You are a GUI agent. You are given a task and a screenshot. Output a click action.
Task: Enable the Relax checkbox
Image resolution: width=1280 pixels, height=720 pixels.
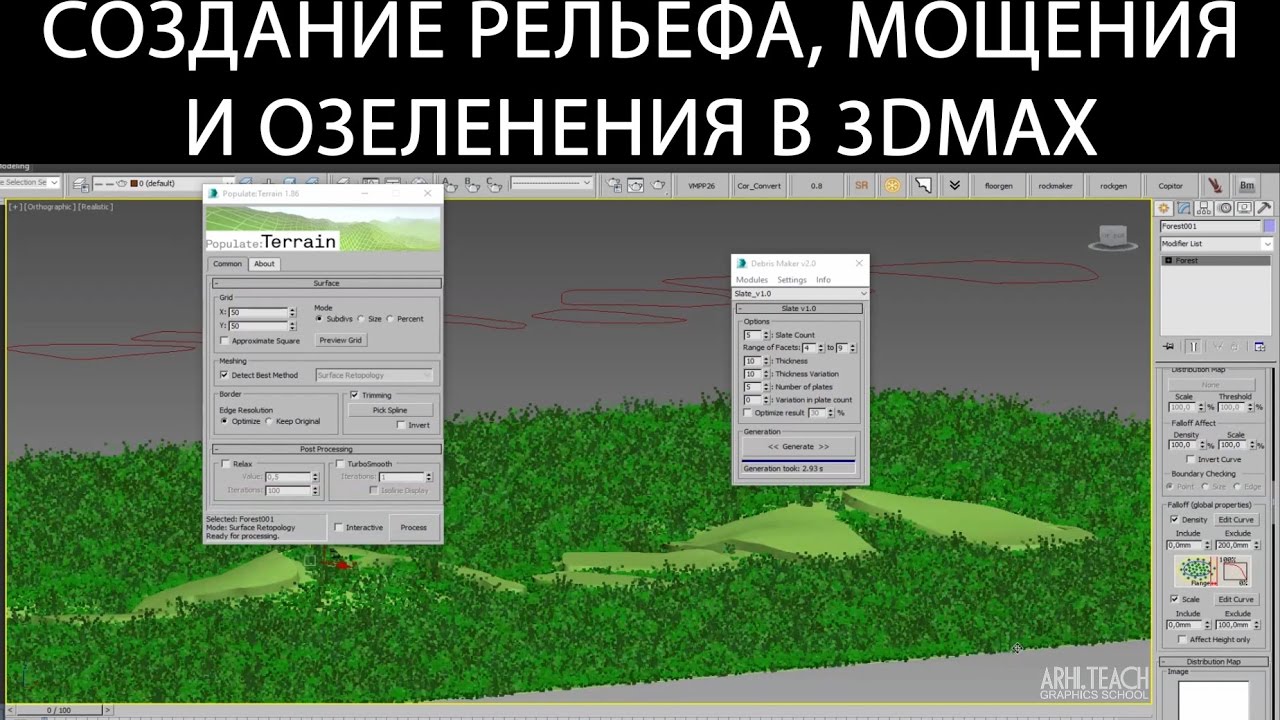[225, 464]
